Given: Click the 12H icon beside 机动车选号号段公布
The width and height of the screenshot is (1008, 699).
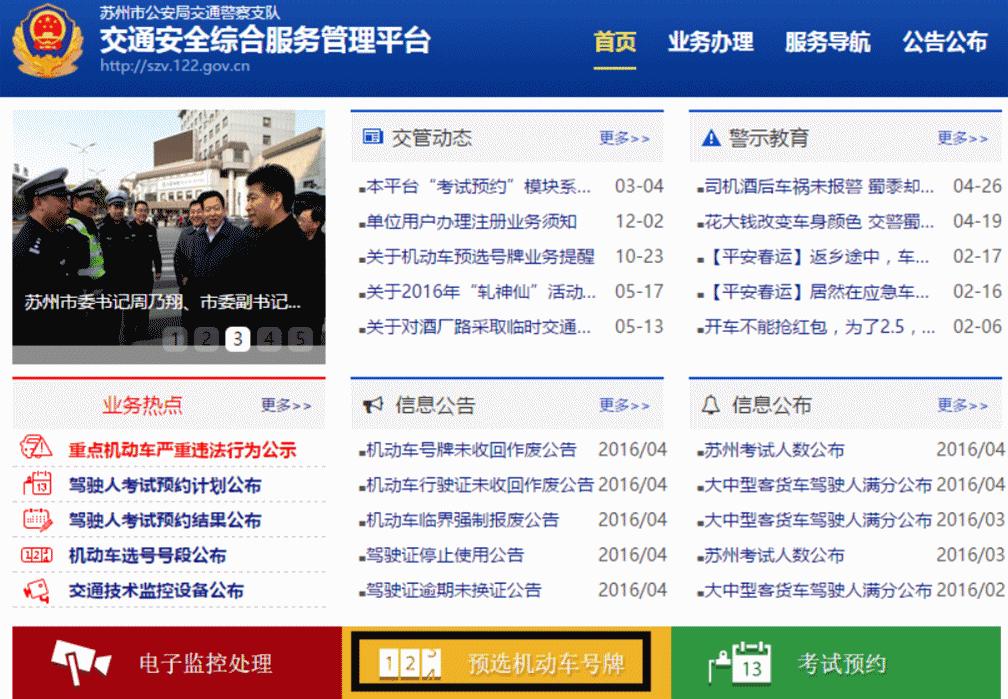Looking at the screenshot, I should [x=36, y=555].
